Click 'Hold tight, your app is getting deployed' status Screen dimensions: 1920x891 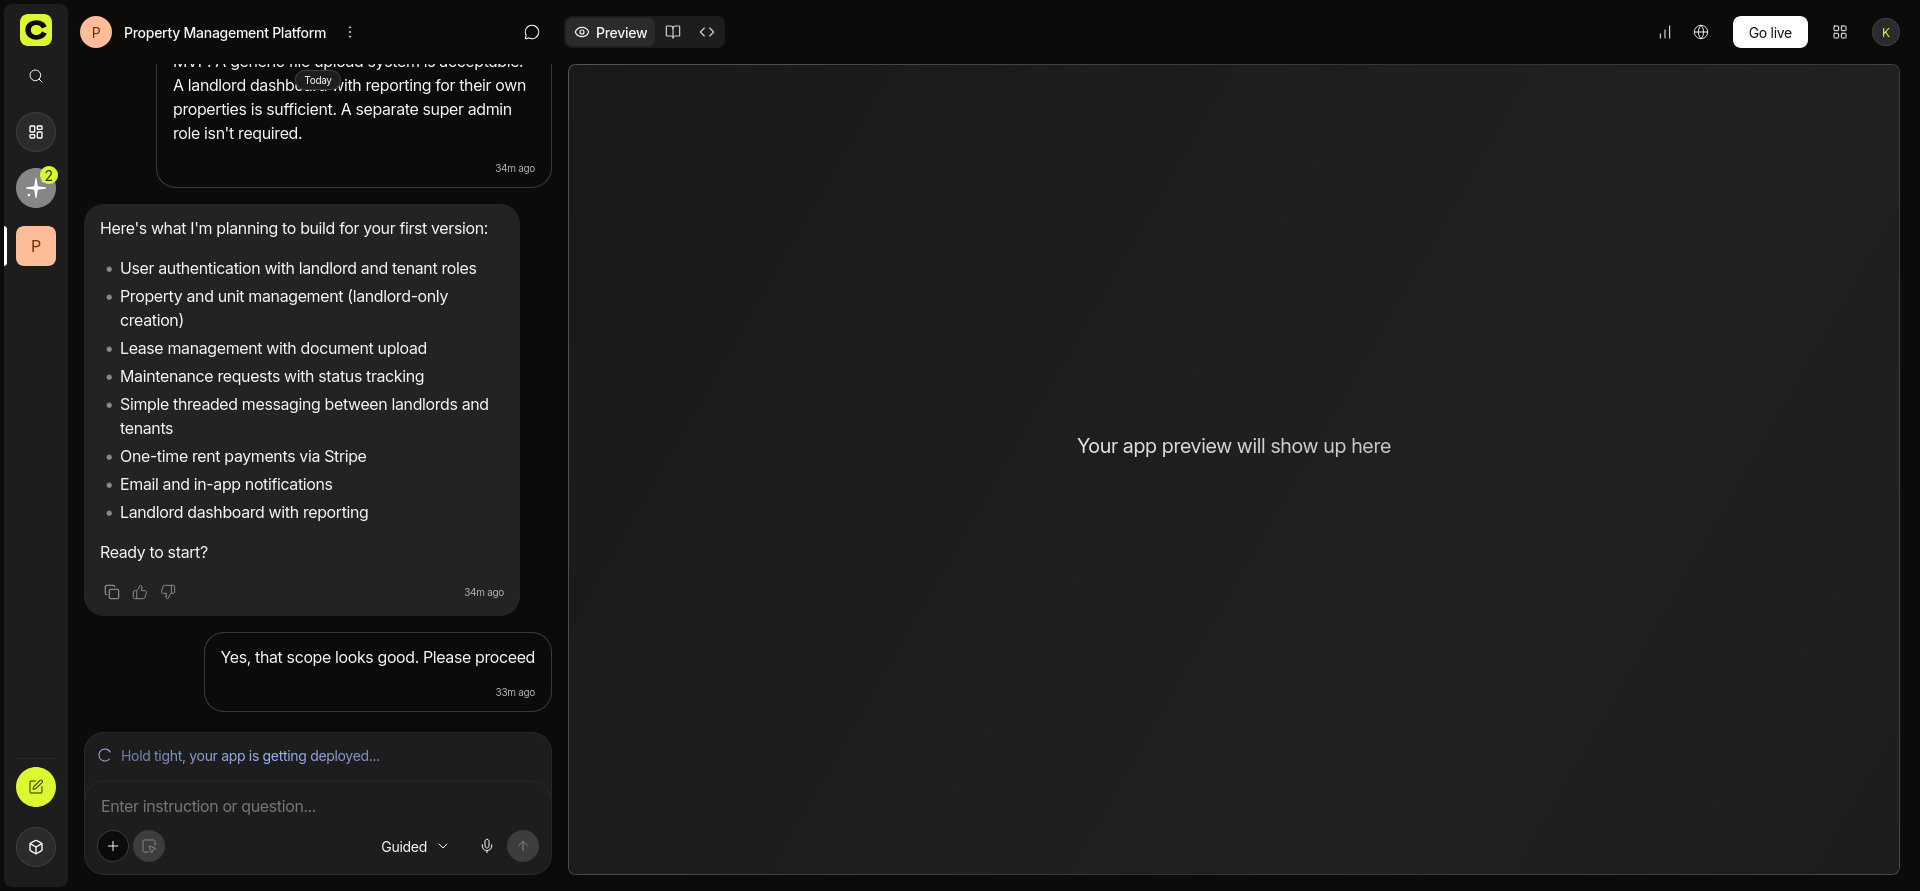[x=250, y=756]
